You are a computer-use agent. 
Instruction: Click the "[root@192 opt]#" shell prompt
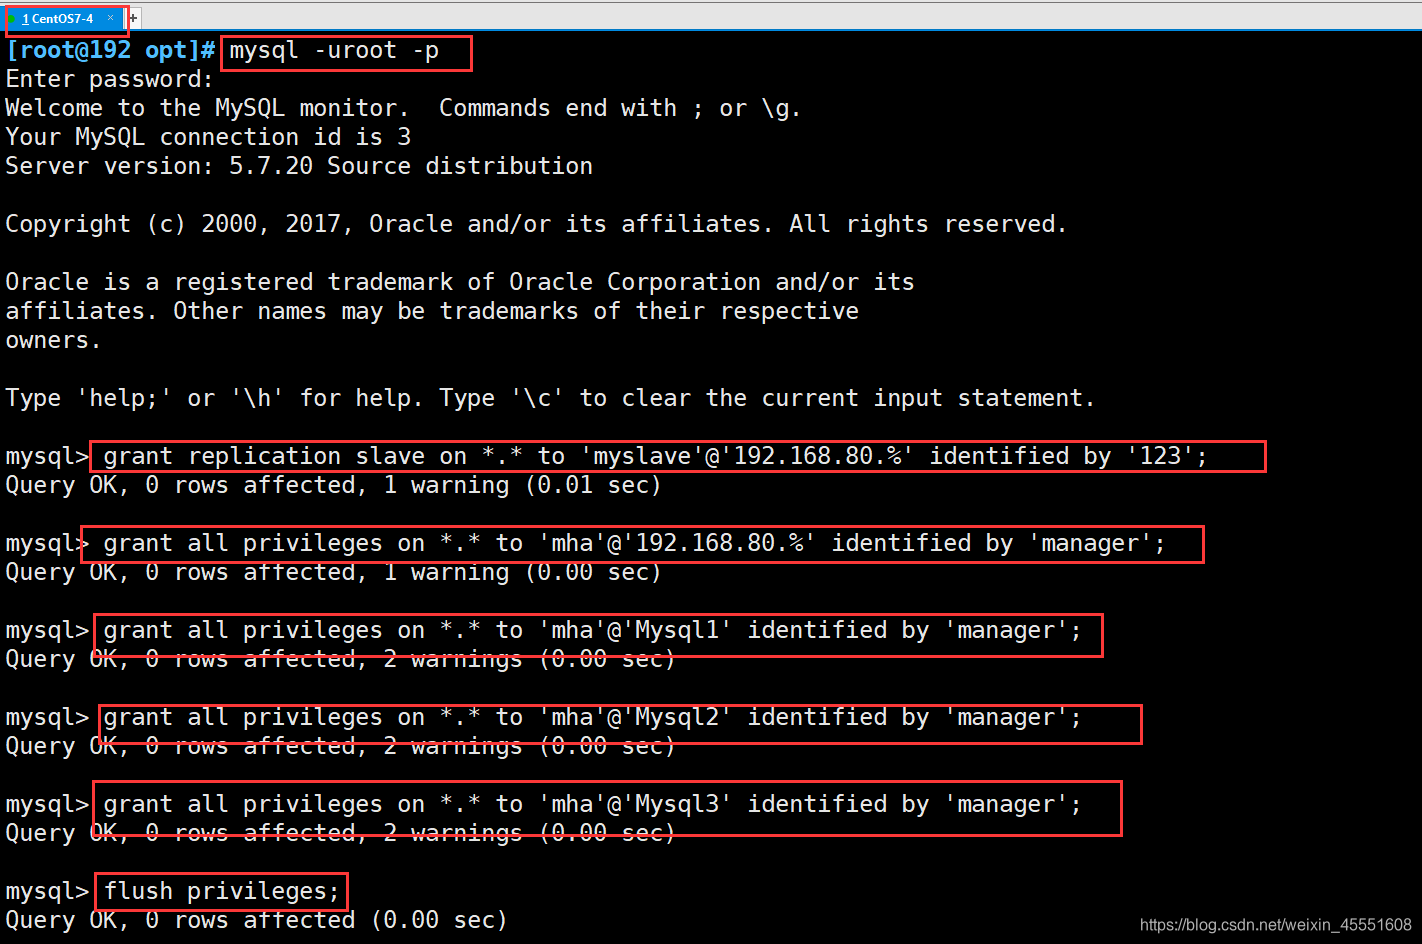110,51
